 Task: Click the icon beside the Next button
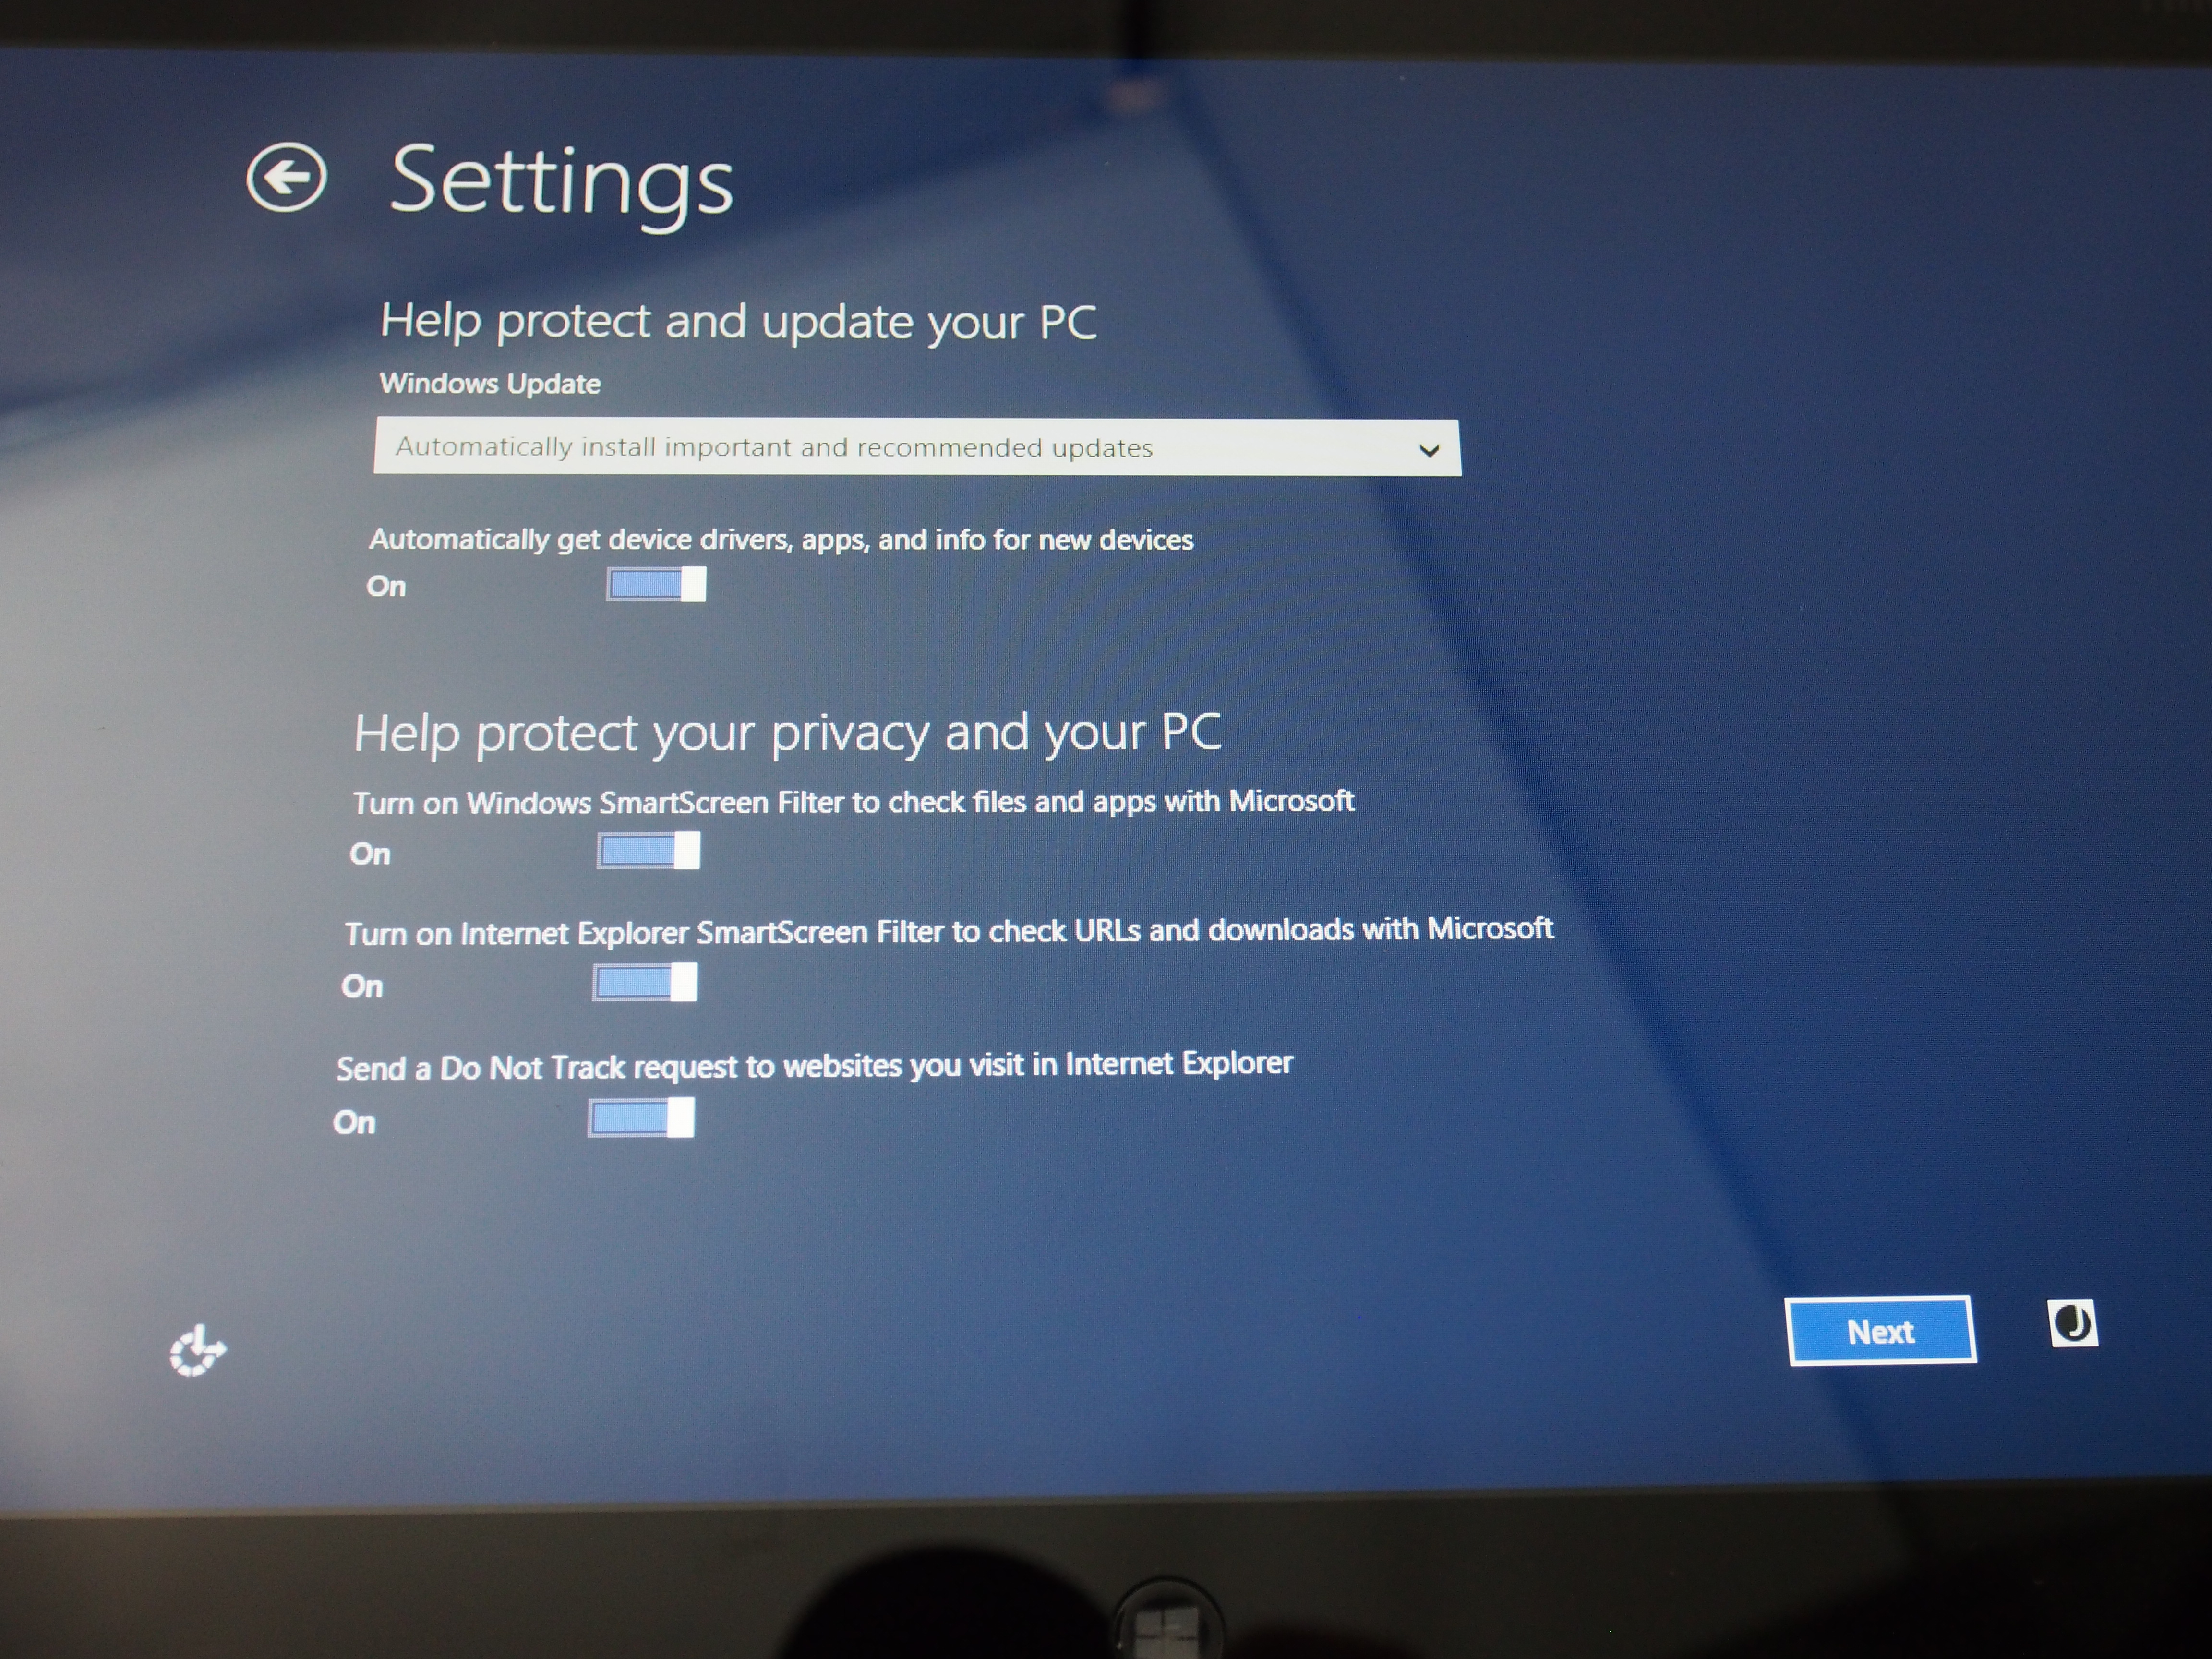[2073, 1324]
